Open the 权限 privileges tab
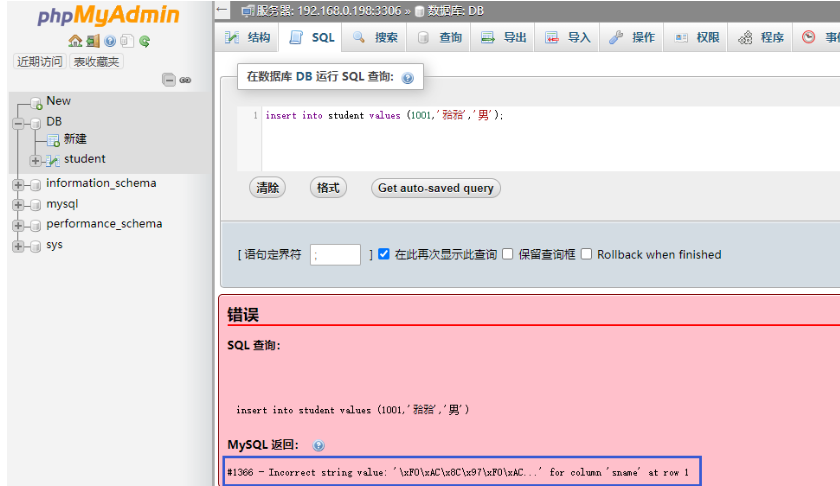The image size is (840, 486). pyautogui.click(x=696, y=38)
